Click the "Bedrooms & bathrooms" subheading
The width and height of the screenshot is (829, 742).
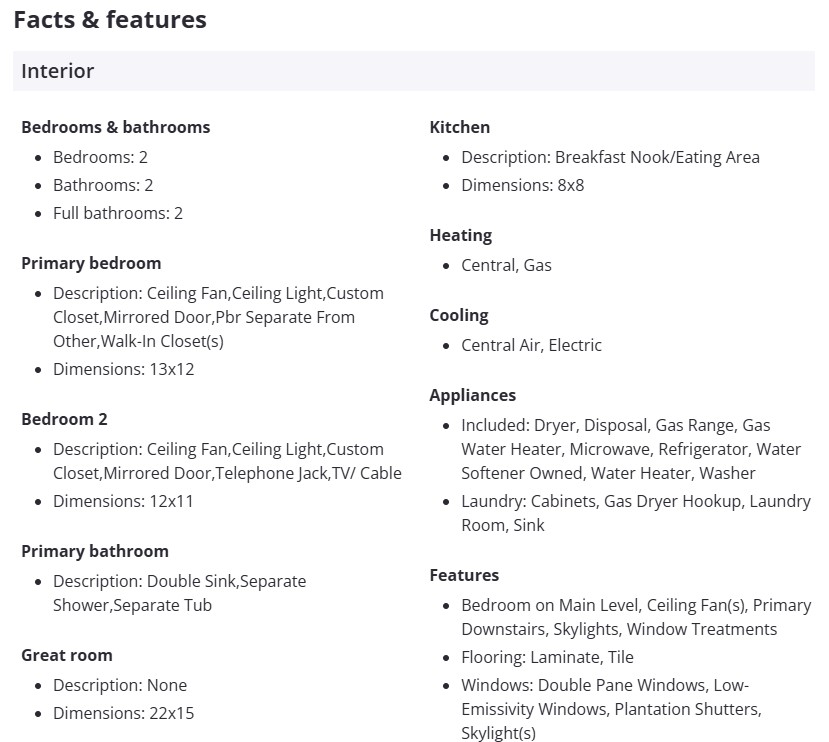point(115,127)
